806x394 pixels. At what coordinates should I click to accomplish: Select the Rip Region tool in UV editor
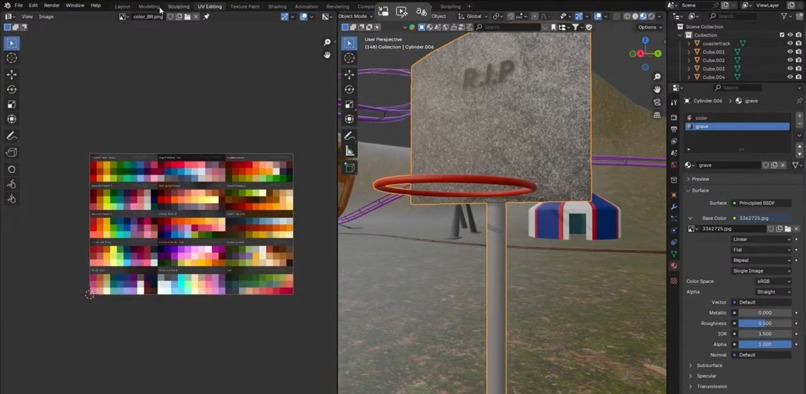11,152
